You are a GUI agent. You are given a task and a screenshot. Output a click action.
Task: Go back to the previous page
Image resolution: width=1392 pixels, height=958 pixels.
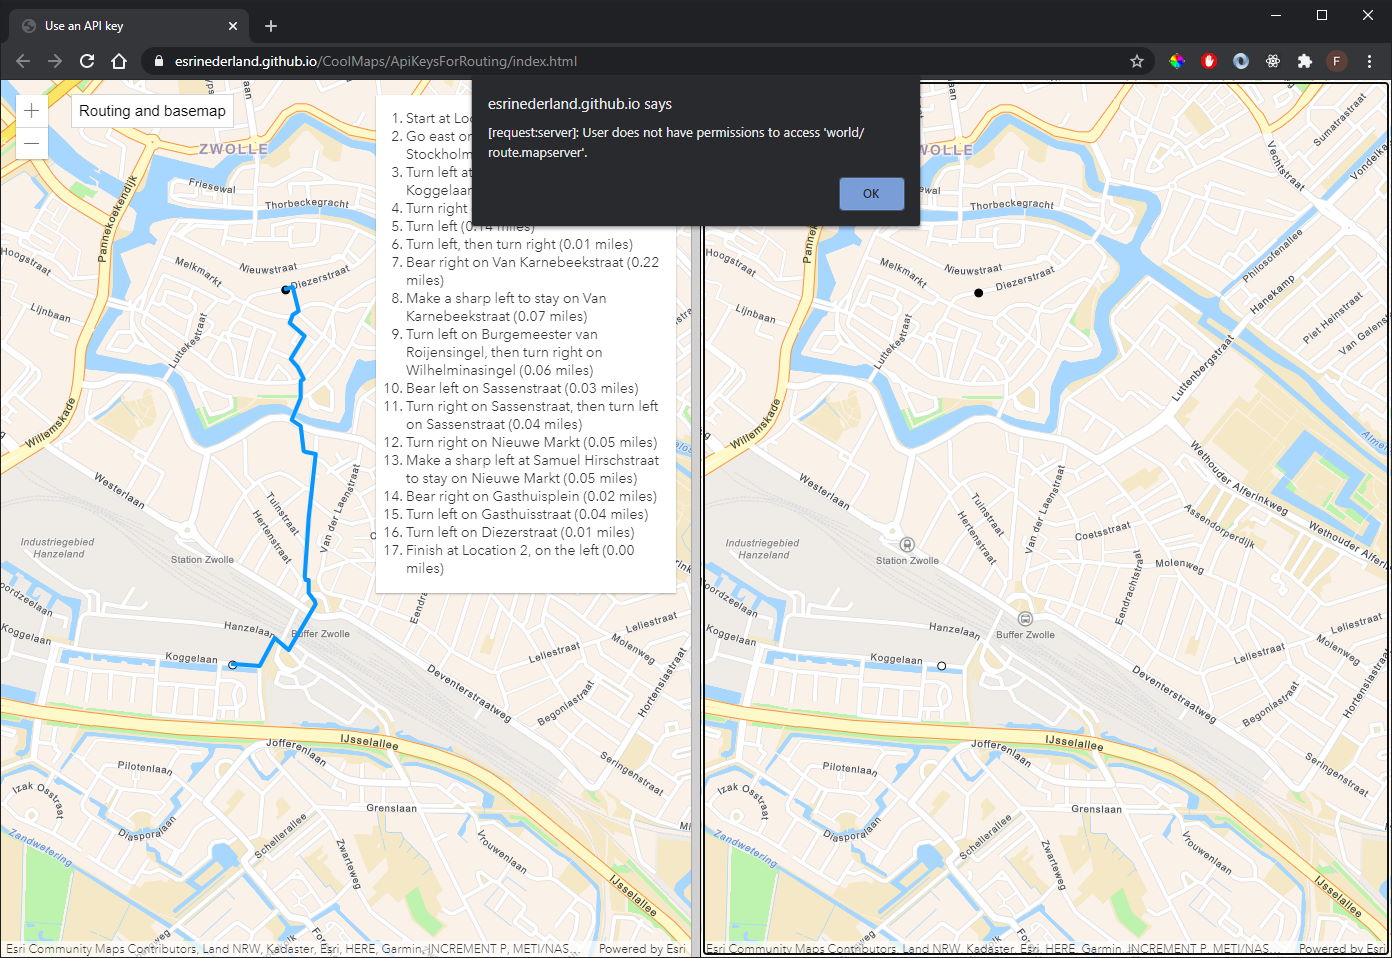(x=23, y=61)
